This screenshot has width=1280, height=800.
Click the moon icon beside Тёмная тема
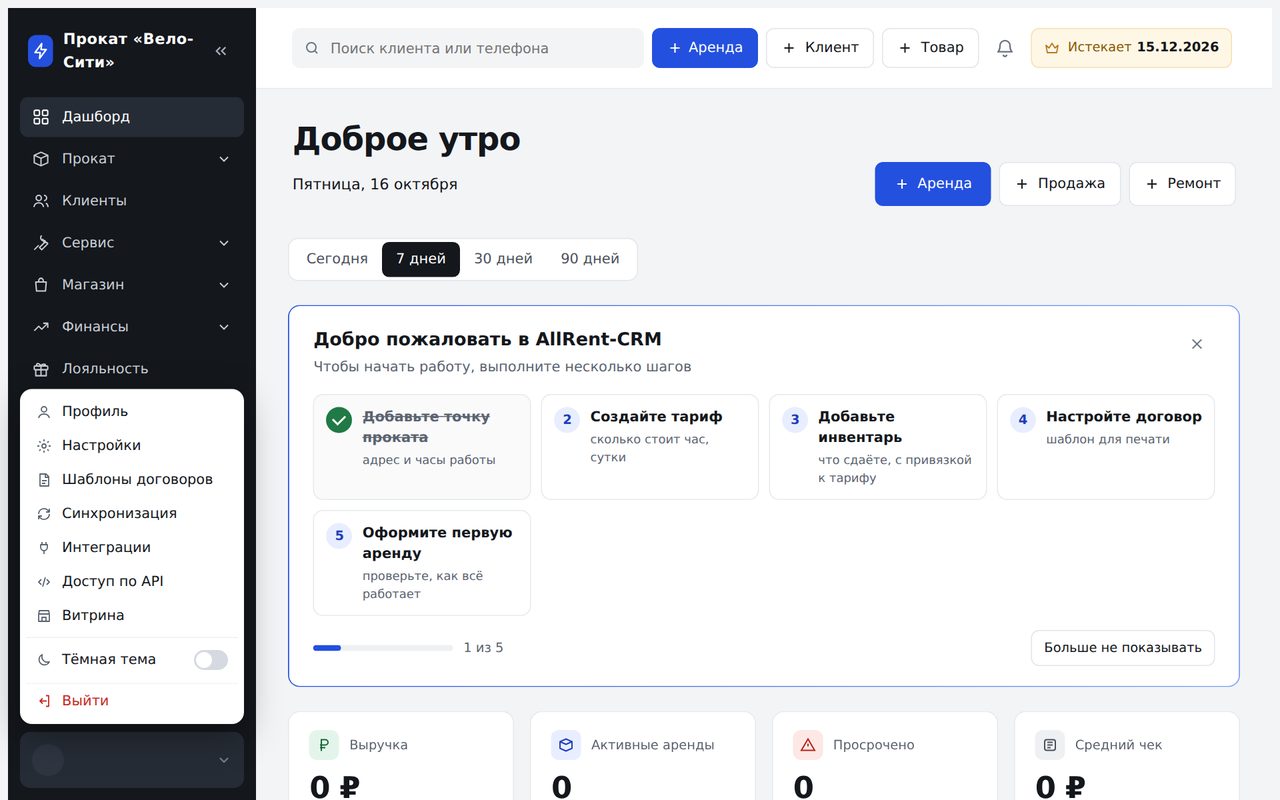44,660
